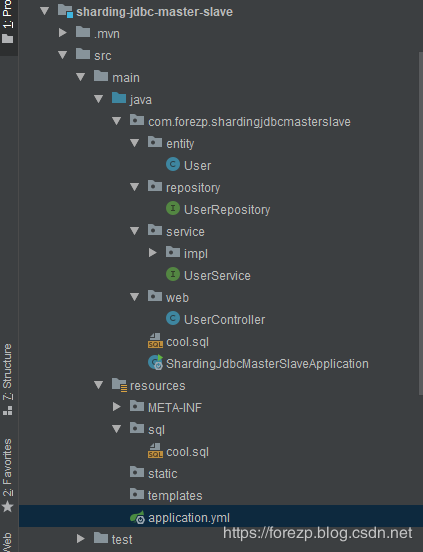Select the static folder label
Screen dimensions: 423x552
(x=163, y=473)
